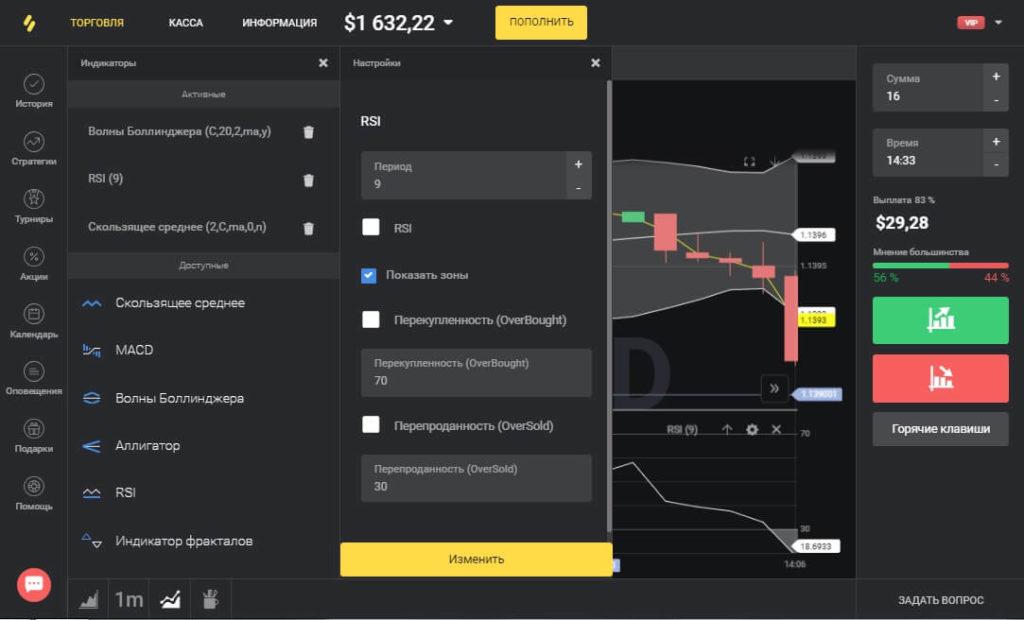1024x620 pixels.
Task: Check Перекупленность (OverBought) checkbox
Action: point(371,320)
